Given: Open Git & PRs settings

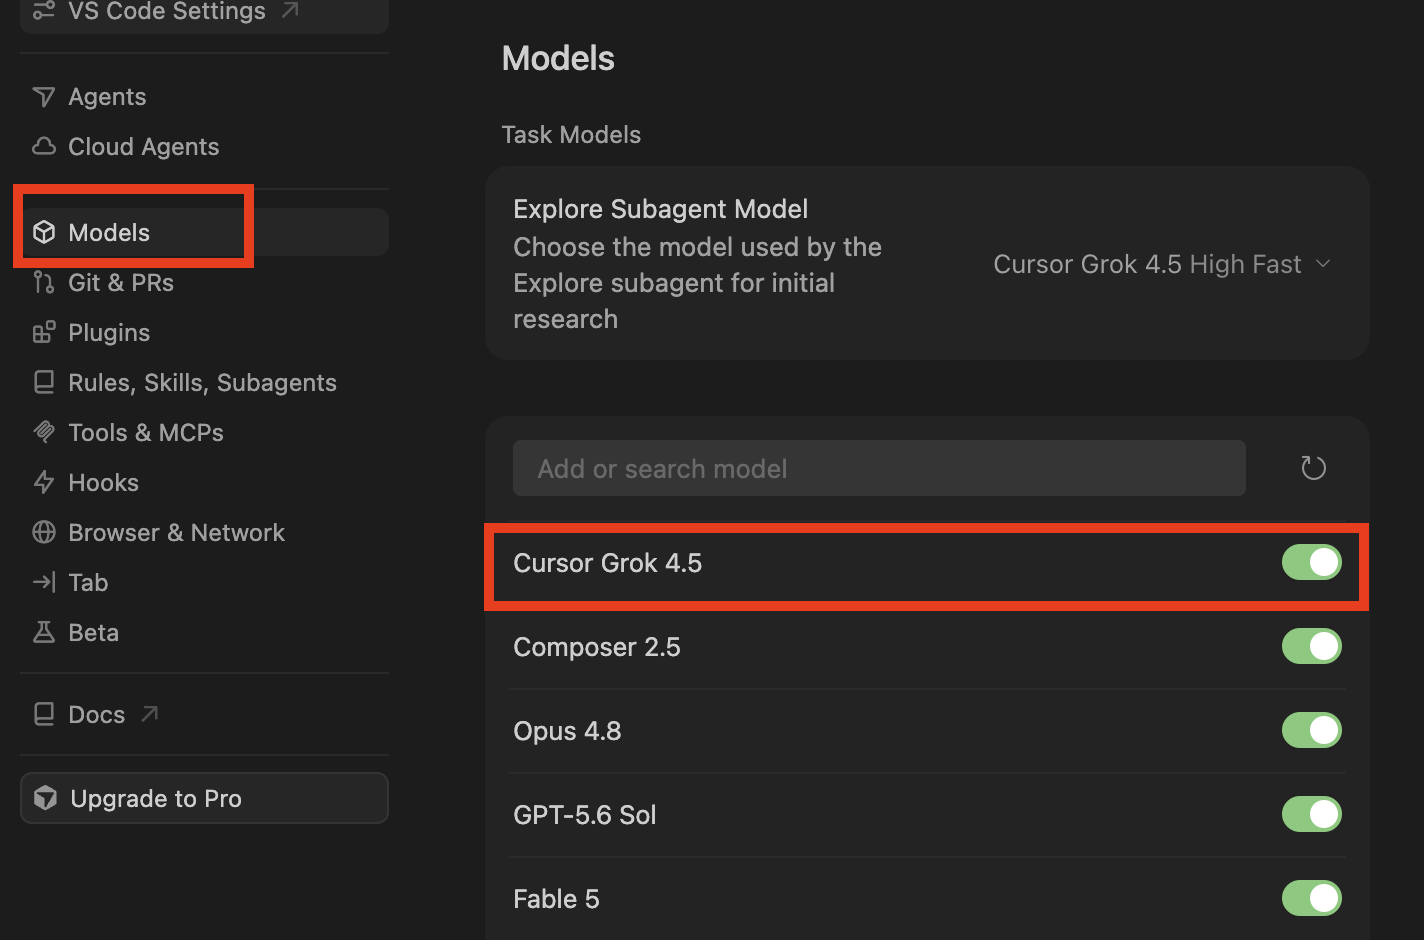Looking at the screenshot, I should click(x=204, y=283).
